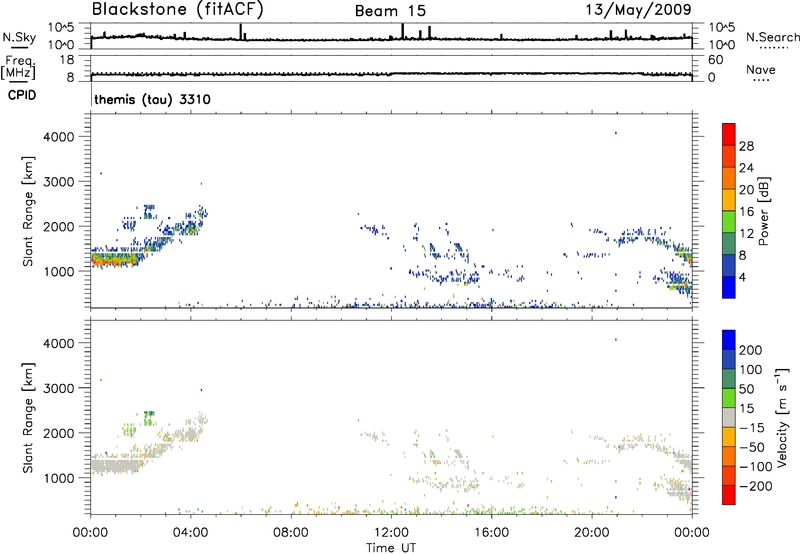The image size is (800, 554).
Task: Select the "Time UT" axis title
Action: (391, 548)
